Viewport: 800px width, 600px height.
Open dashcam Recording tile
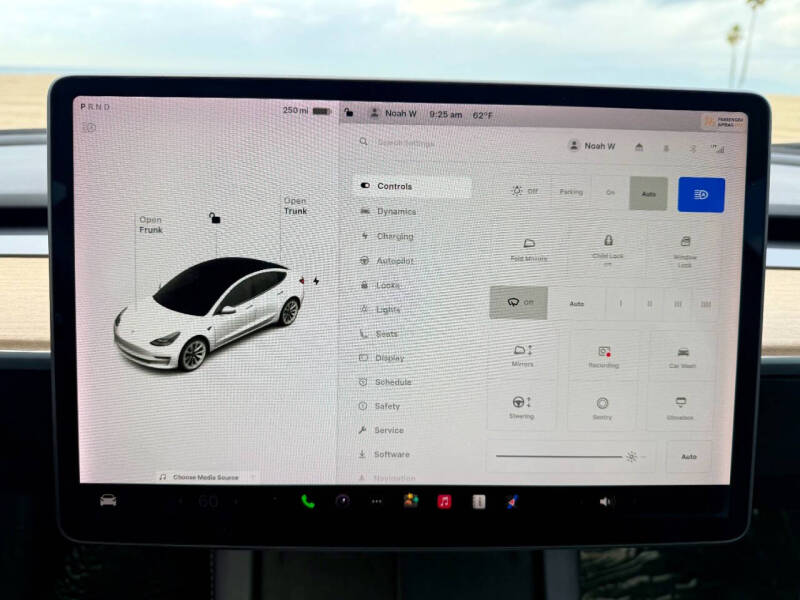603,356
